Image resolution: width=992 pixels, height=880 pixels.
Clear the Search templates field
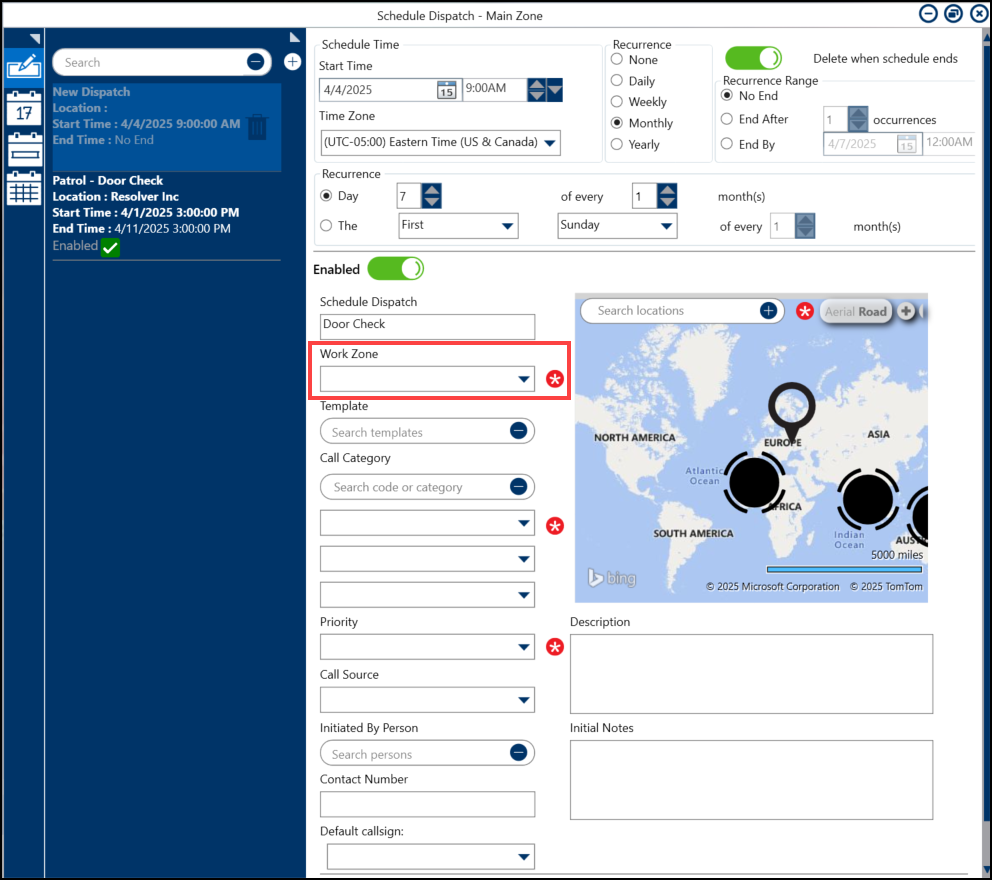coord(518,431)
